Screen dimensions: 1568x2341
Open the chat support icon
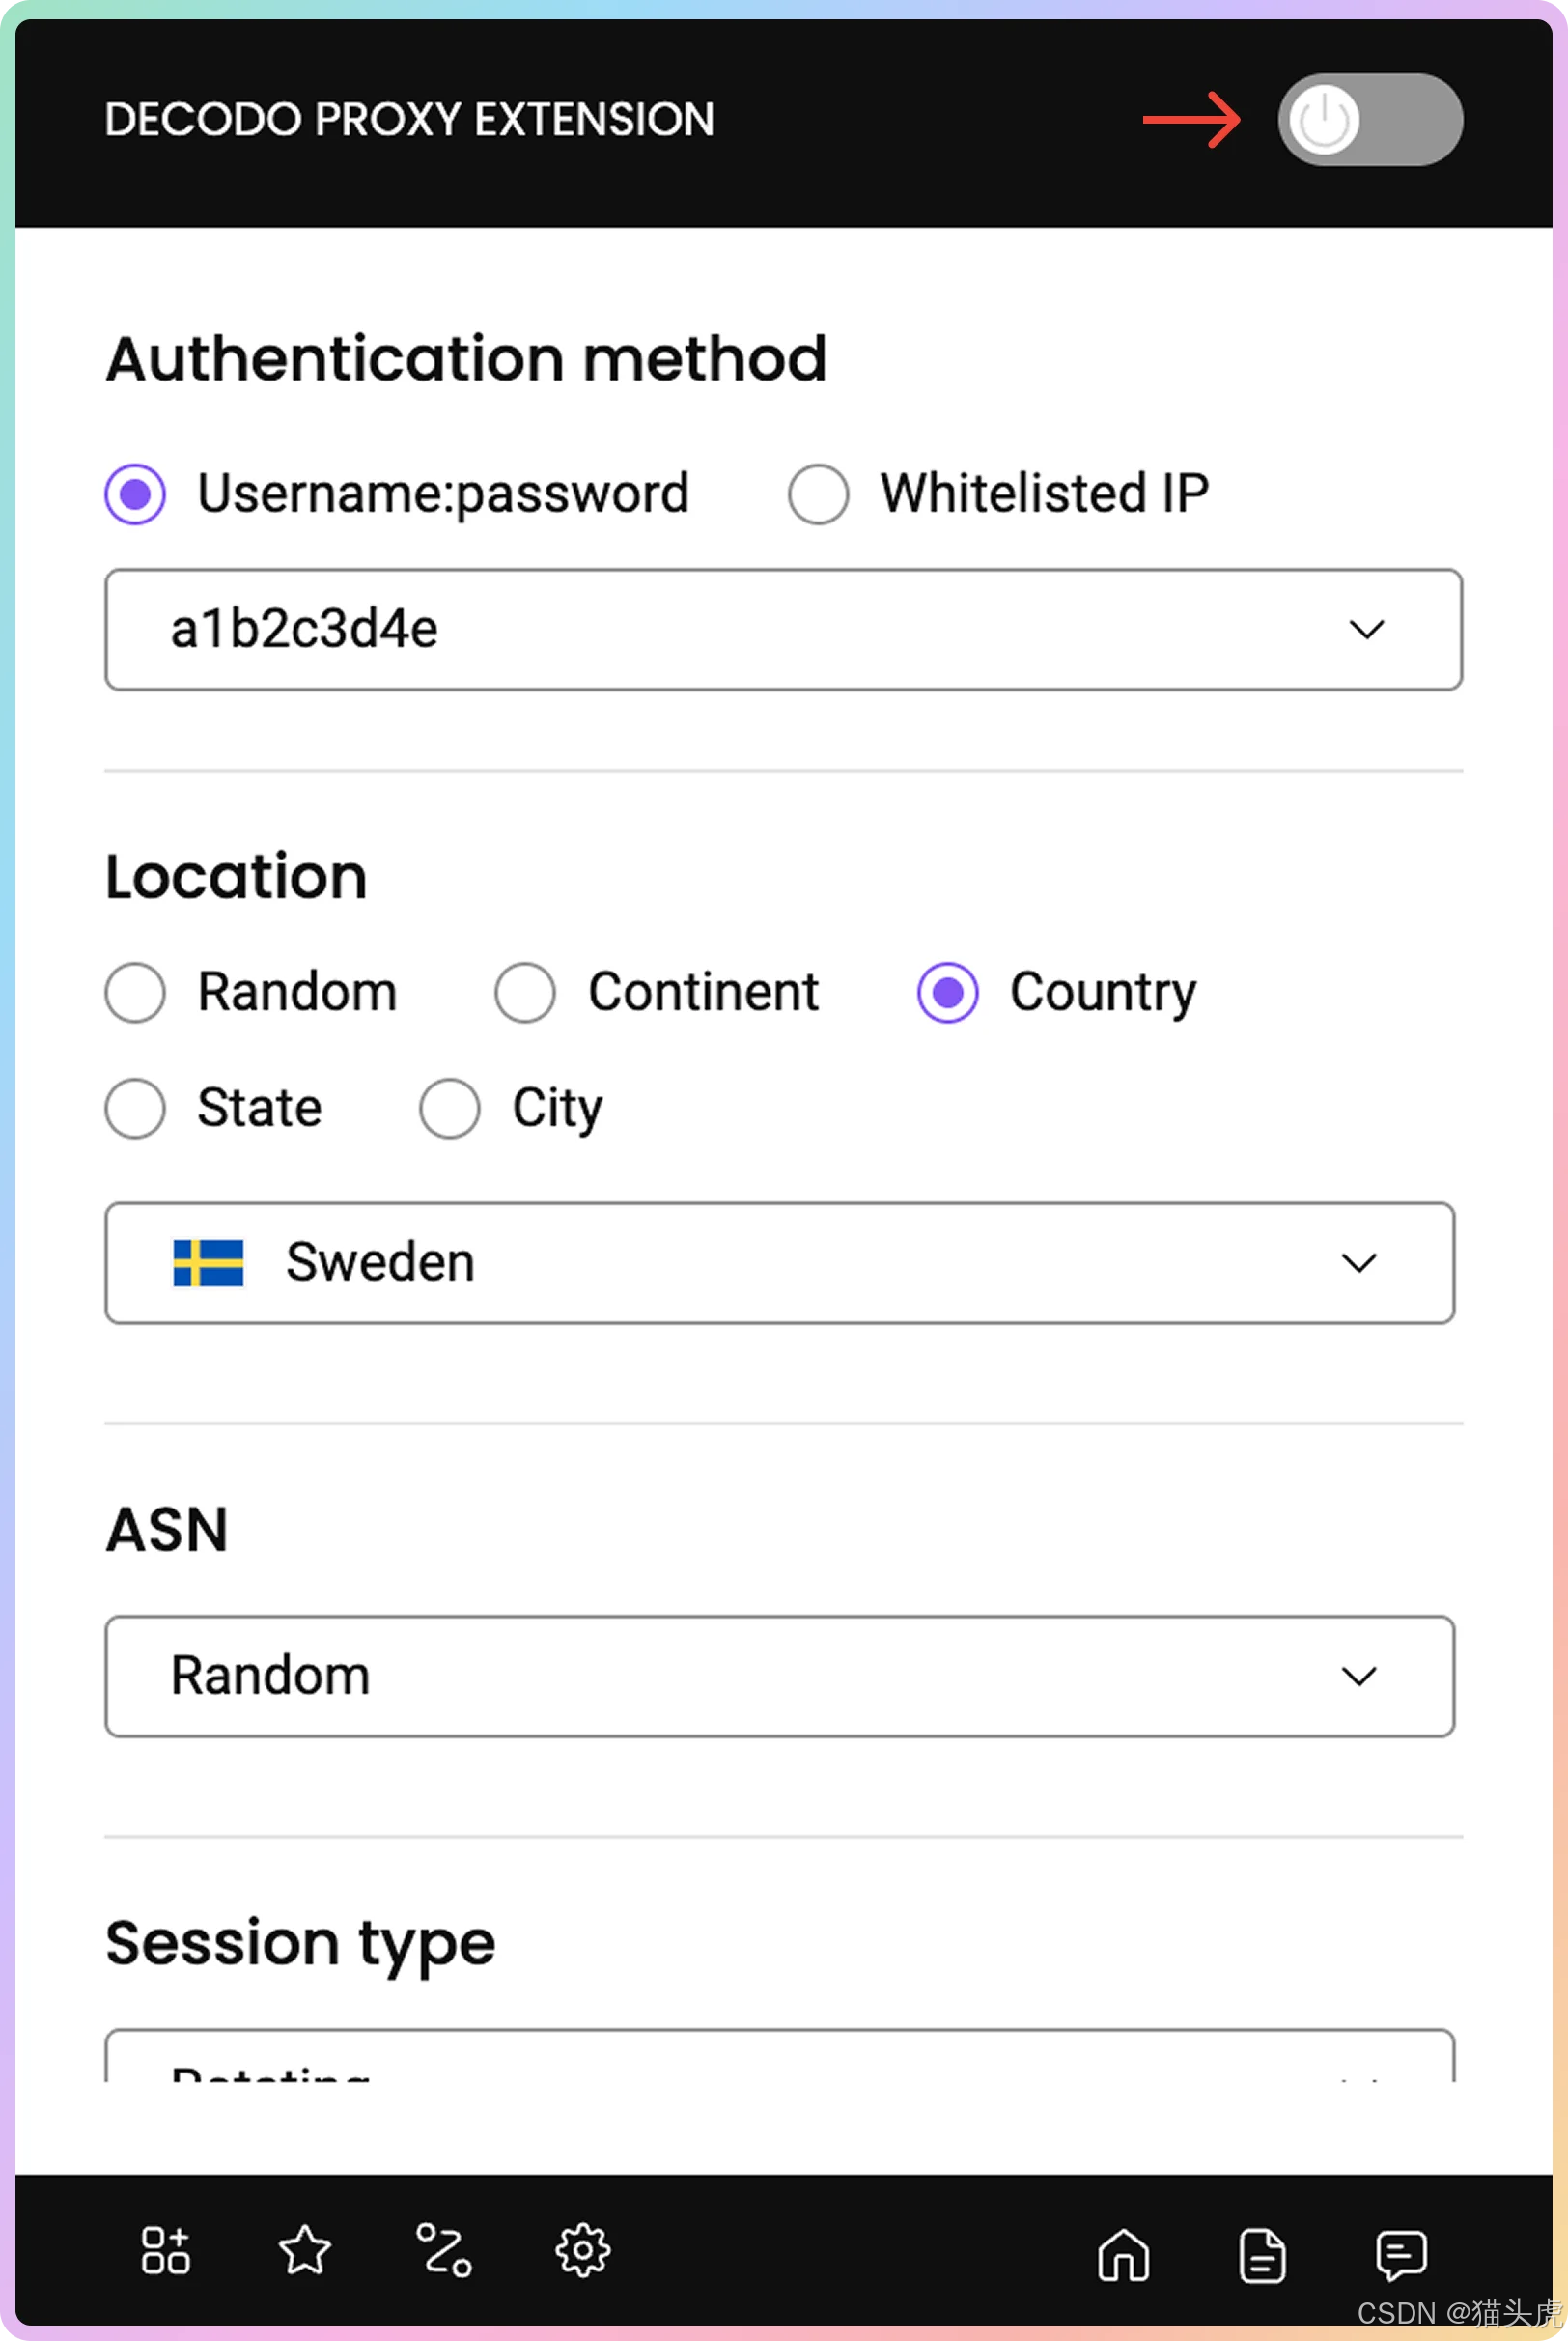tap(1401, 2255)
